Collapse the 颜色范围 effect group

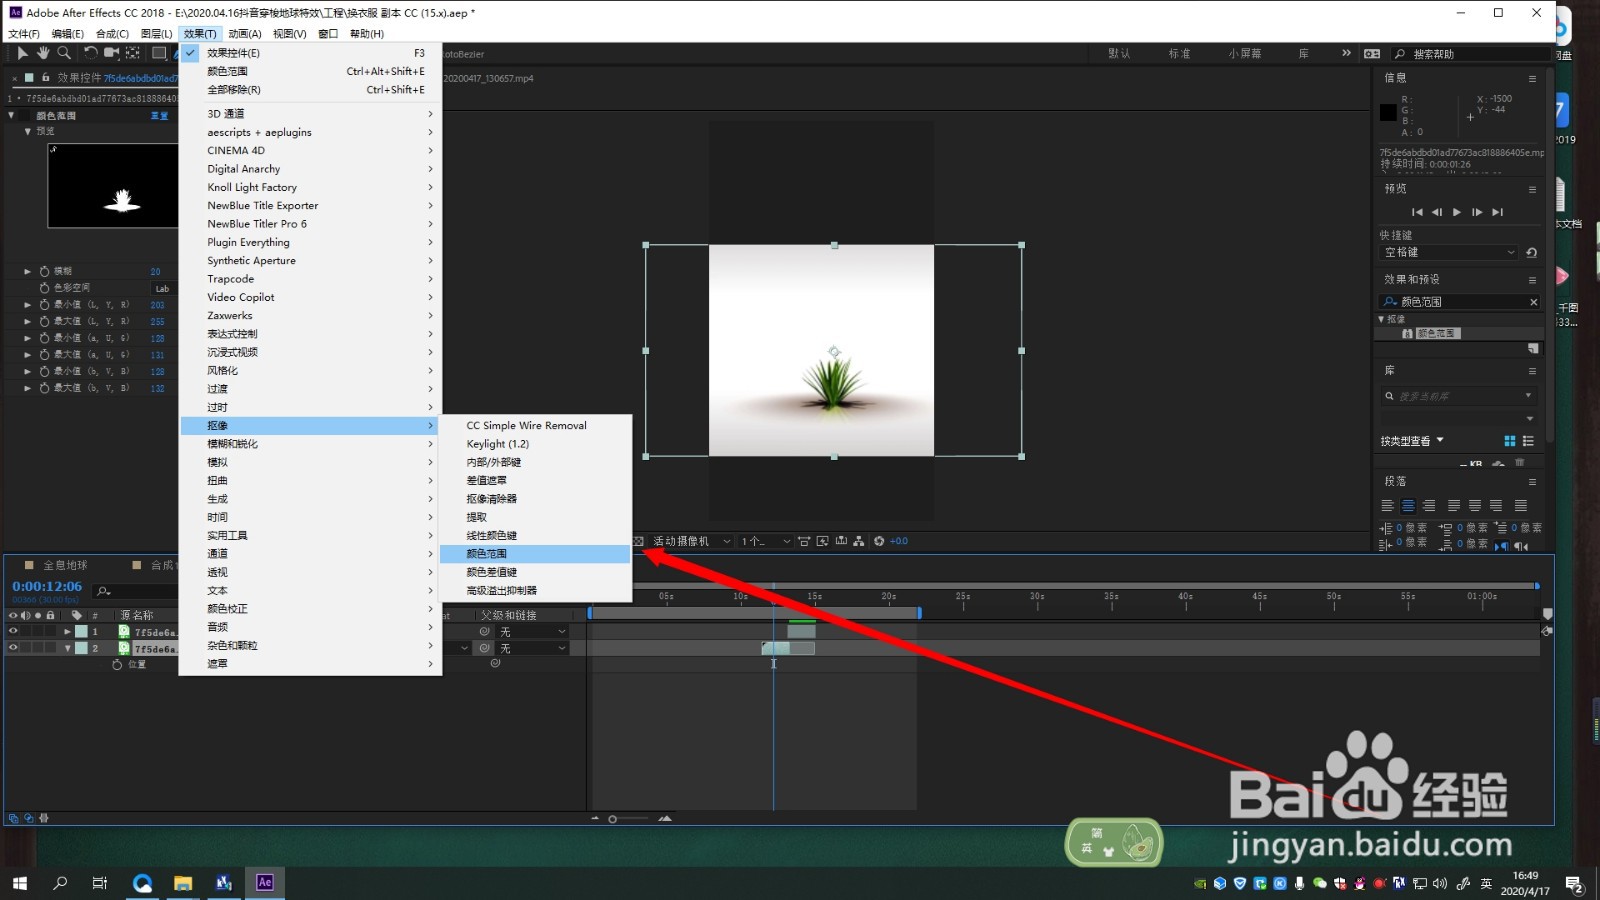click(13, 116)
